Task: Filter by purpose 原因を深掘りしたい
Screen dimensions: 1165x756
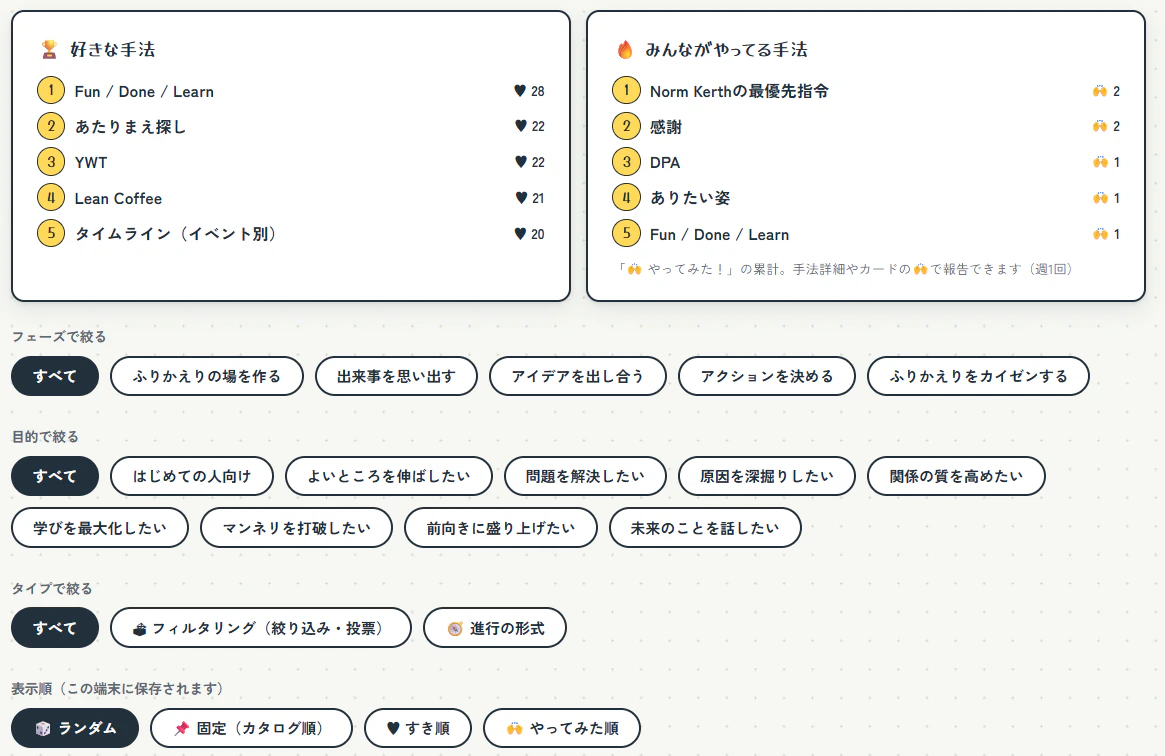Action: click(767, 476)
